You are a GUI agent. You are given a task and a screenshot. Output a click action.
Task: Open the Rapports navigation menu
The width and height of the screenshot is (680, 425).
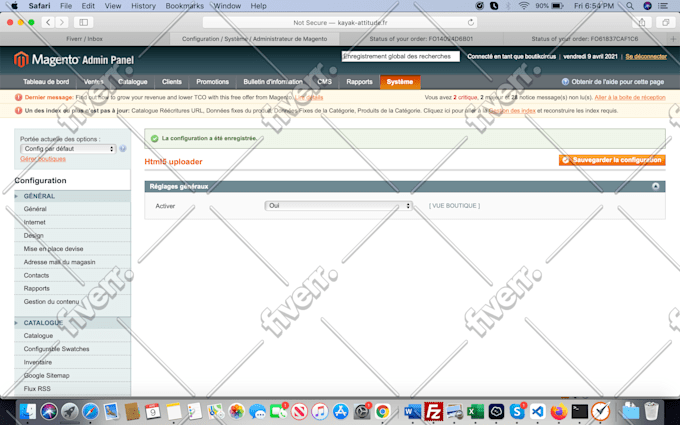point(359,82)
